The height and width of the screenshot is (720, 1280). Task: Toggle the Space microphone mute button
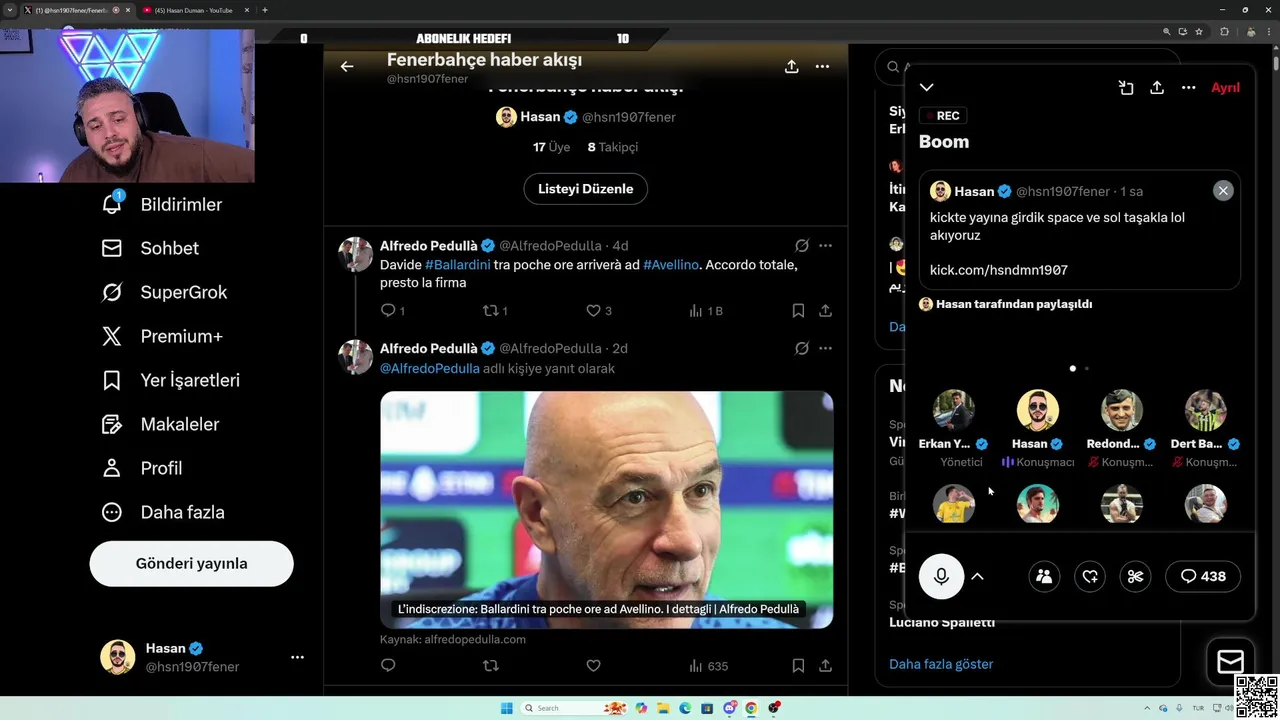(941, 576)
